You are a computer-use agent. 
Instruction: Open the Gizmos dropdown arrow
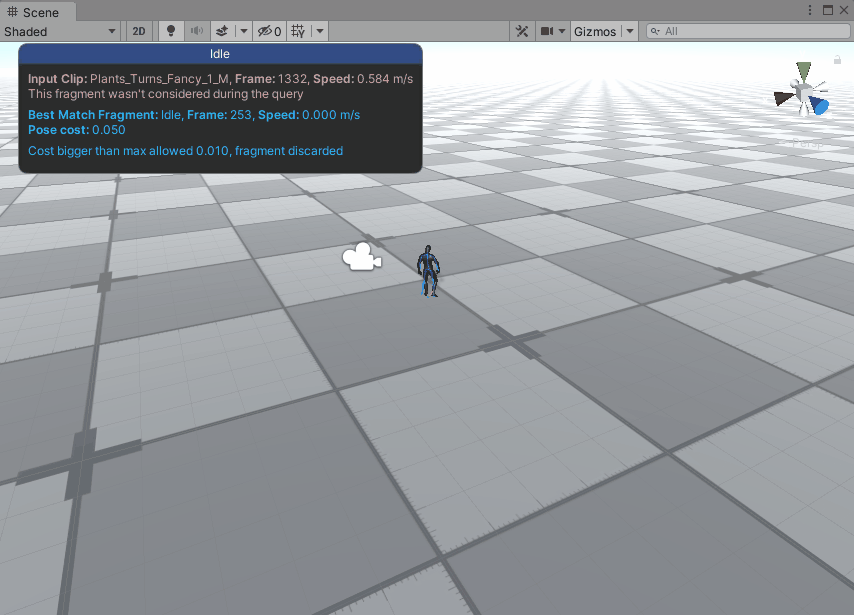tap(630, 32)
